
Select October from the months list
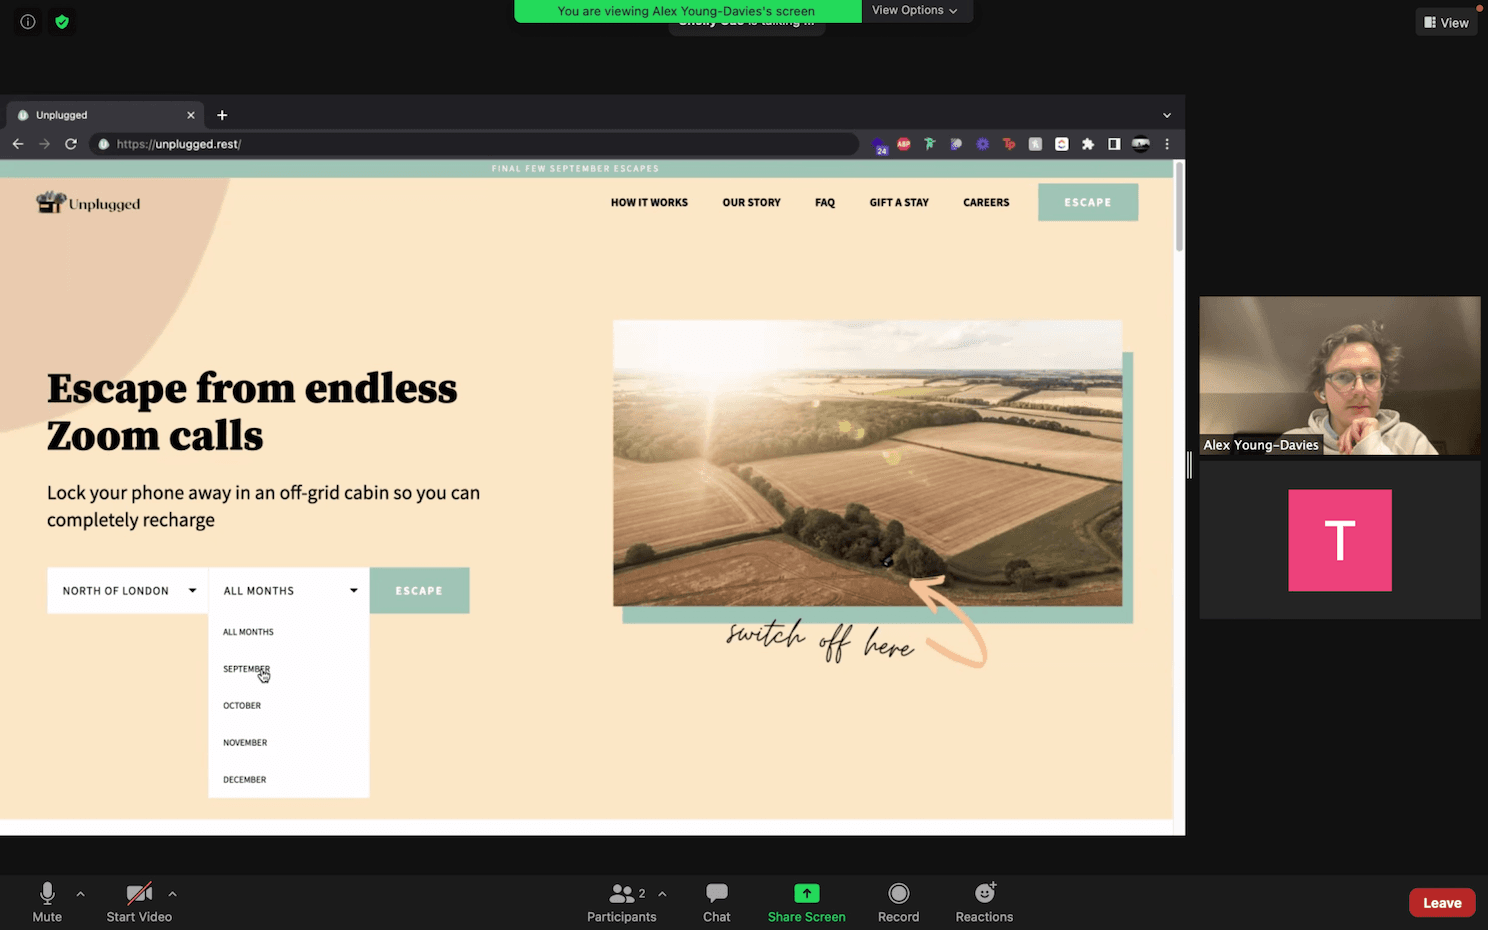[x=242, y=706]
